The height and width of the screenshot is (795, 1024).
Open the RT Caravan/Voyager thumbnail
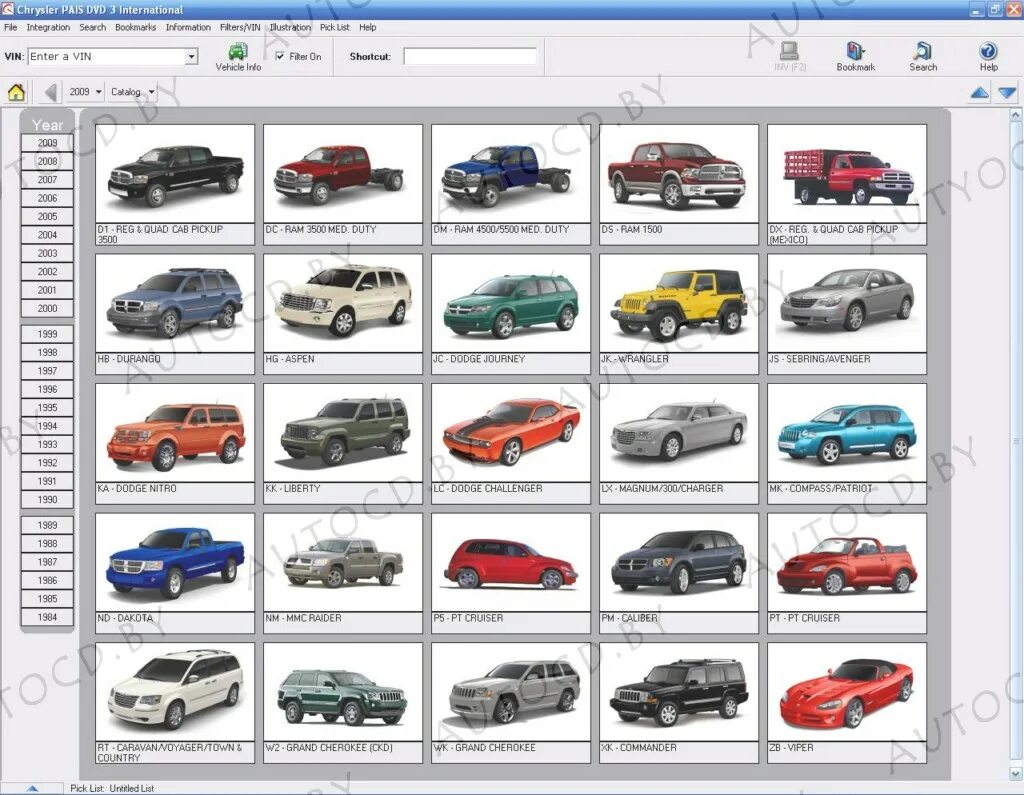tap(175, 692)
